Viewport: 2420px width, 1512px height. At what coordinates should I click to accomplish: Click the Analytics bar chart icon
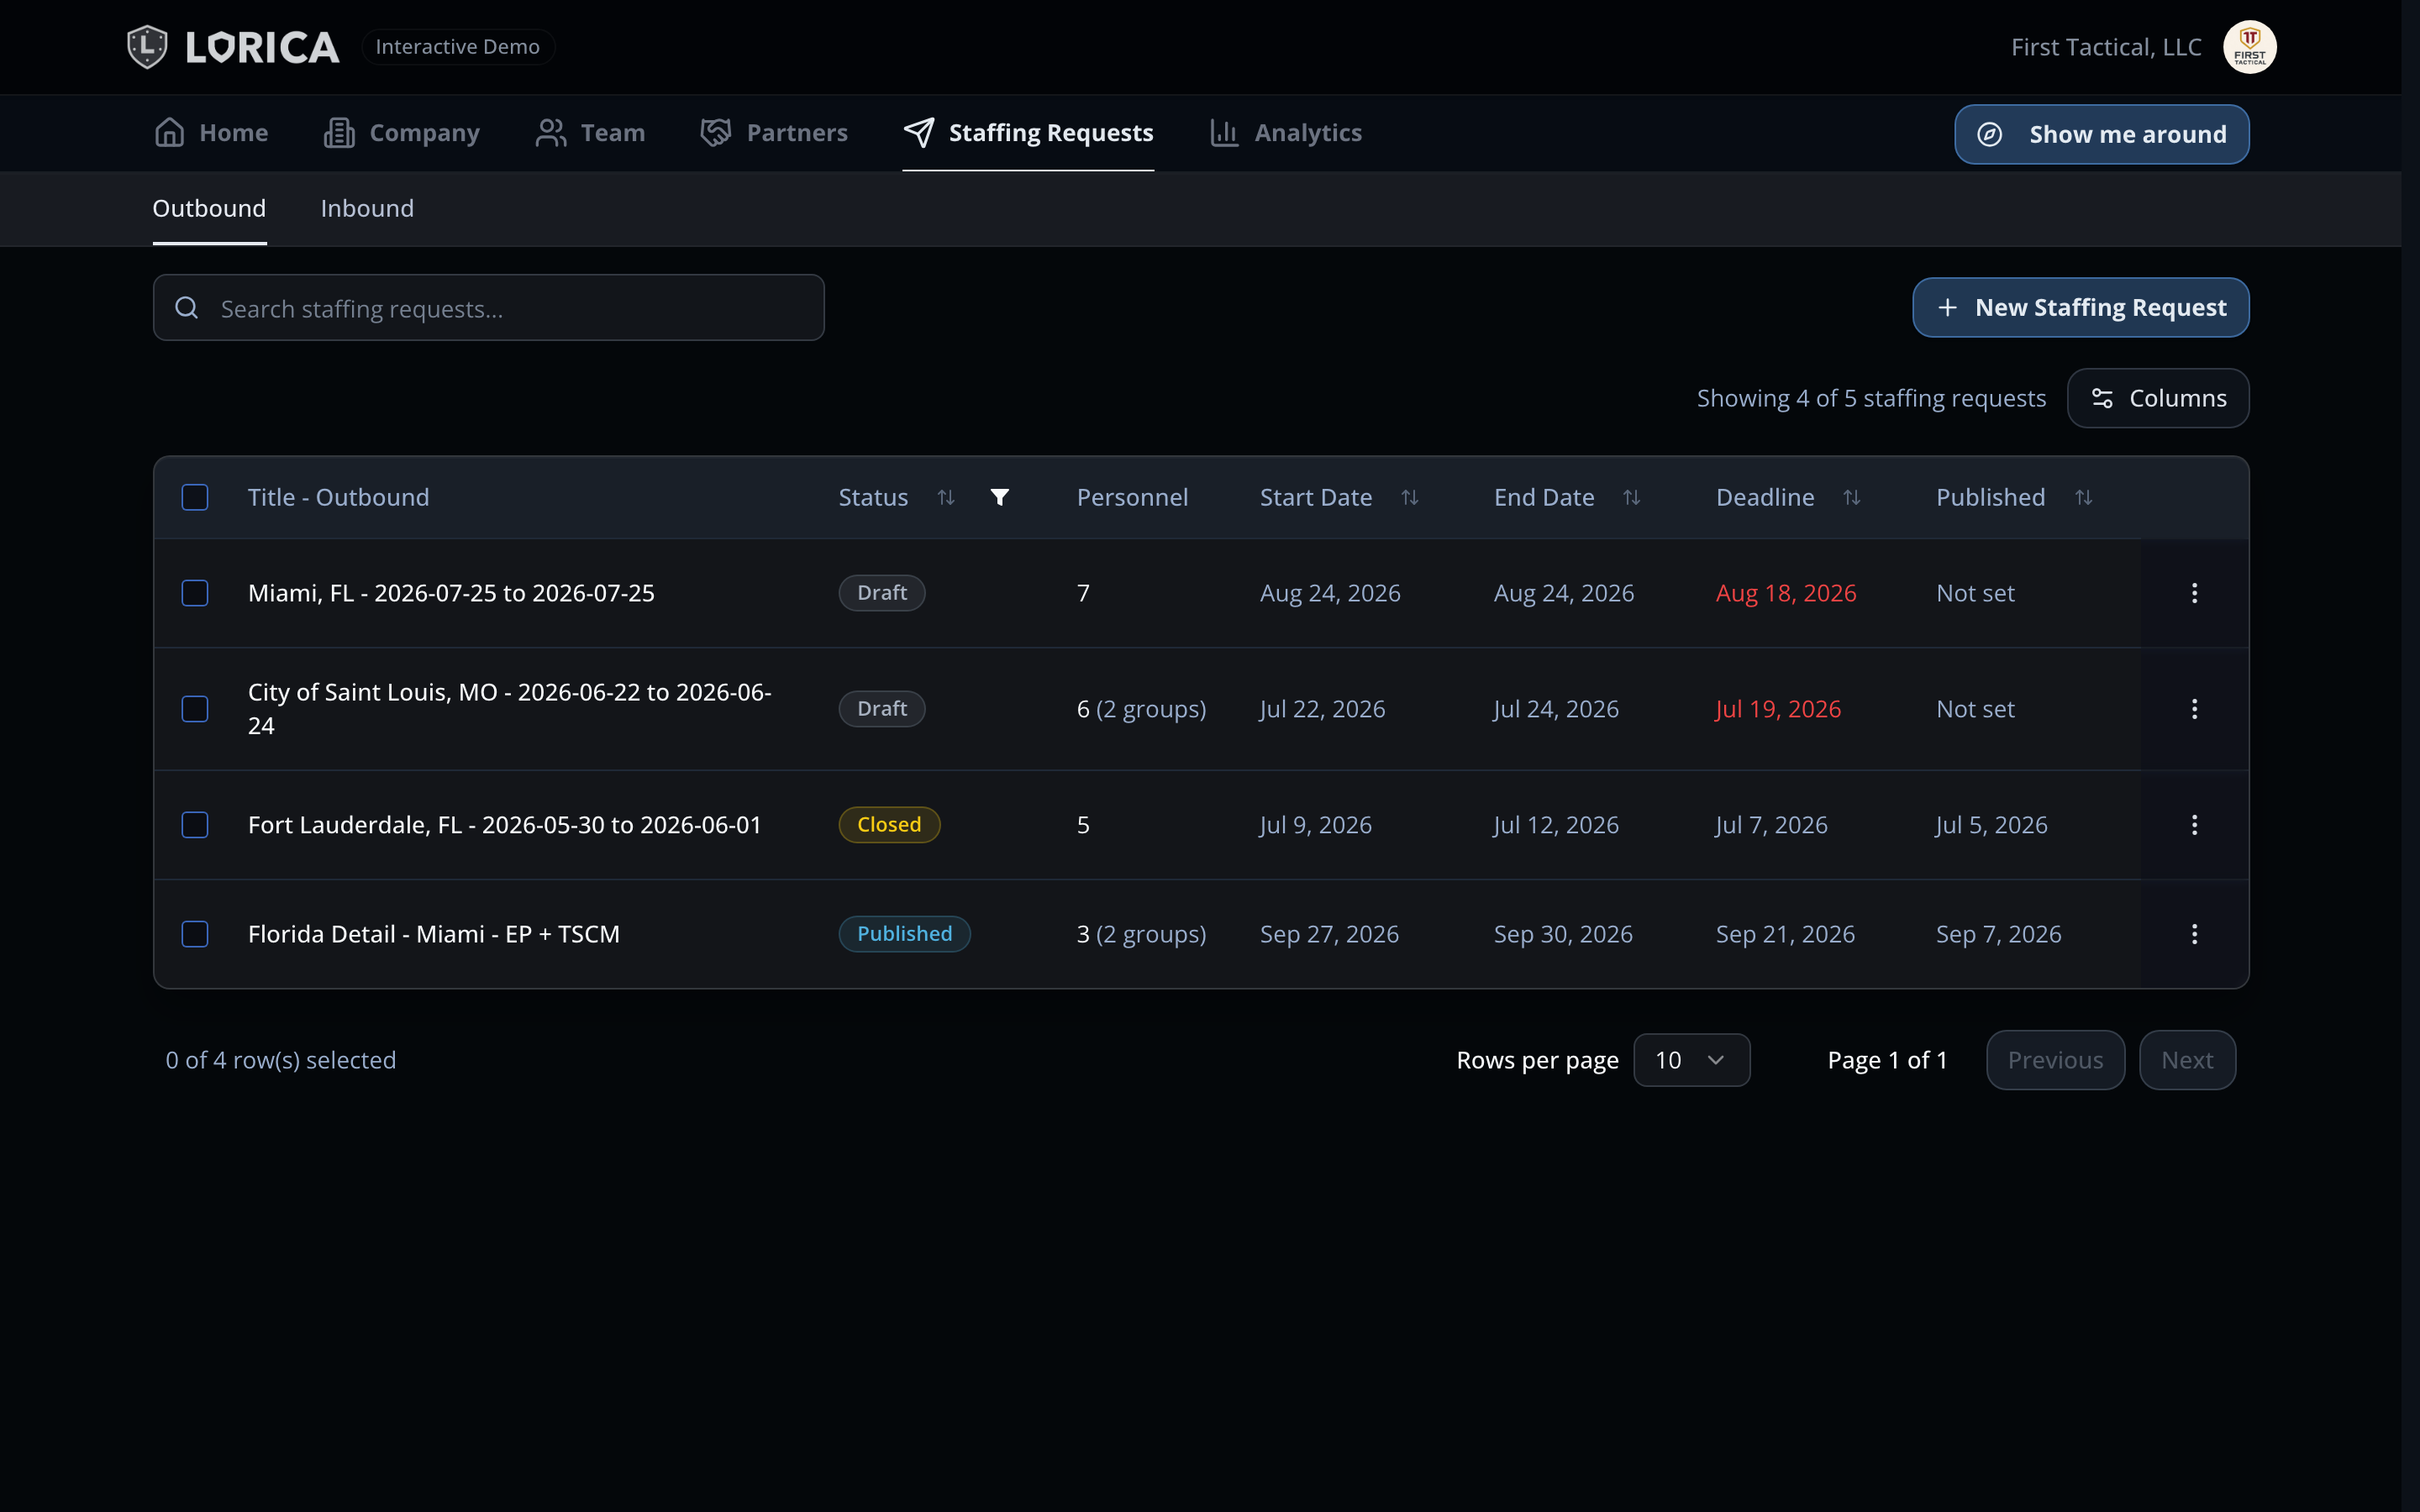[1225, 132]
